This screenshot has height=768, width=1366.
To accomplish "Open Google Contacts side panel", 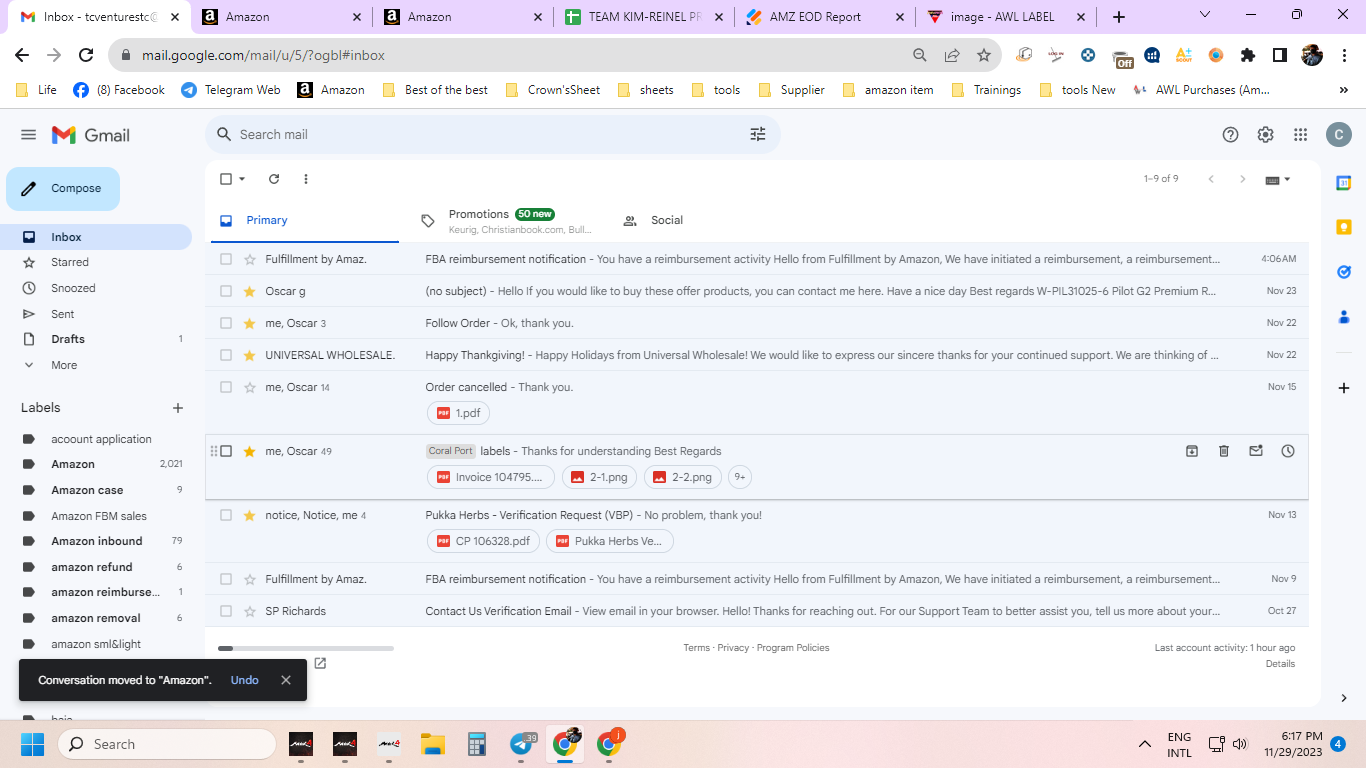I will tap(1344, 317).
